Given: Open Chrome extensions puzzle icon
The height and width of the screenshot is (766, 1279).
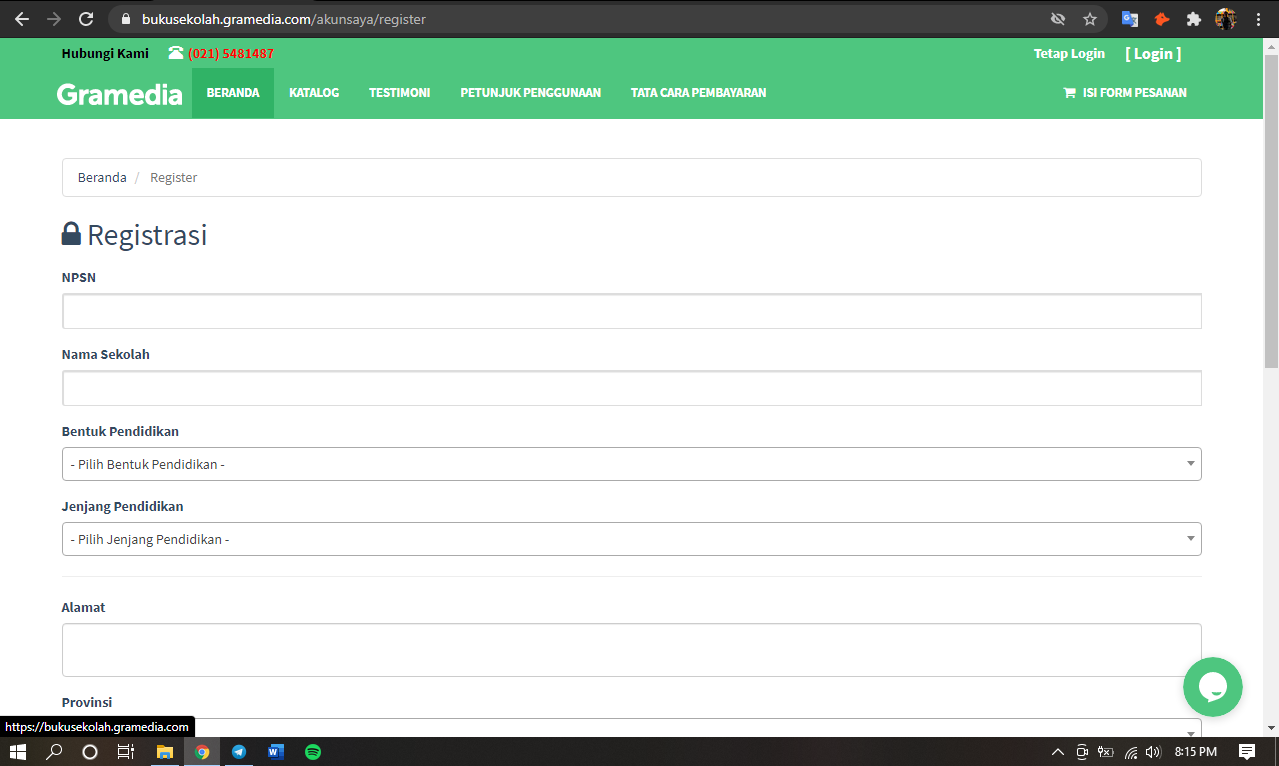Looking at the screenshot, I should click(x=1193, y=19).
